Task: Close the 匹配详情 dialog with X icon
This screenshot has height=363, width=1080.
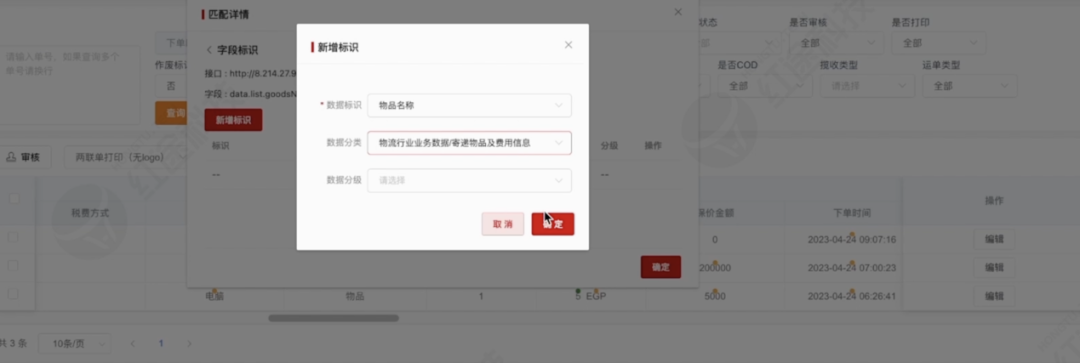Action: [678, 12]
